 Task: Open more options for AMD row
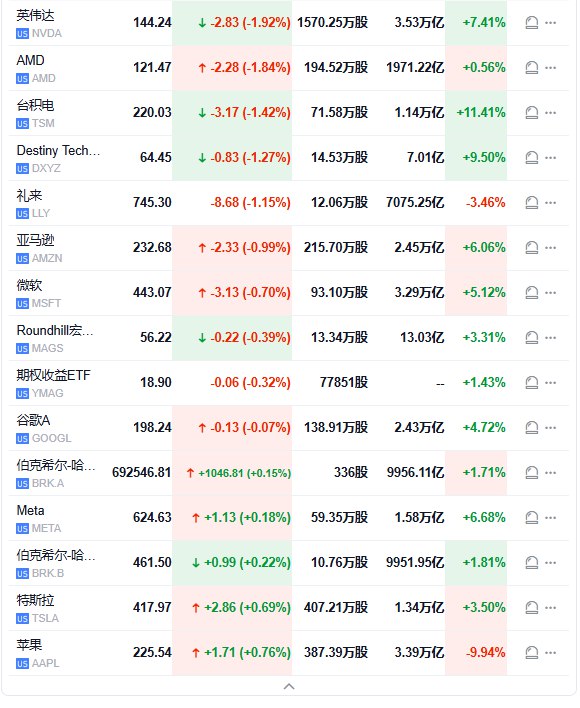coord(551,68)
